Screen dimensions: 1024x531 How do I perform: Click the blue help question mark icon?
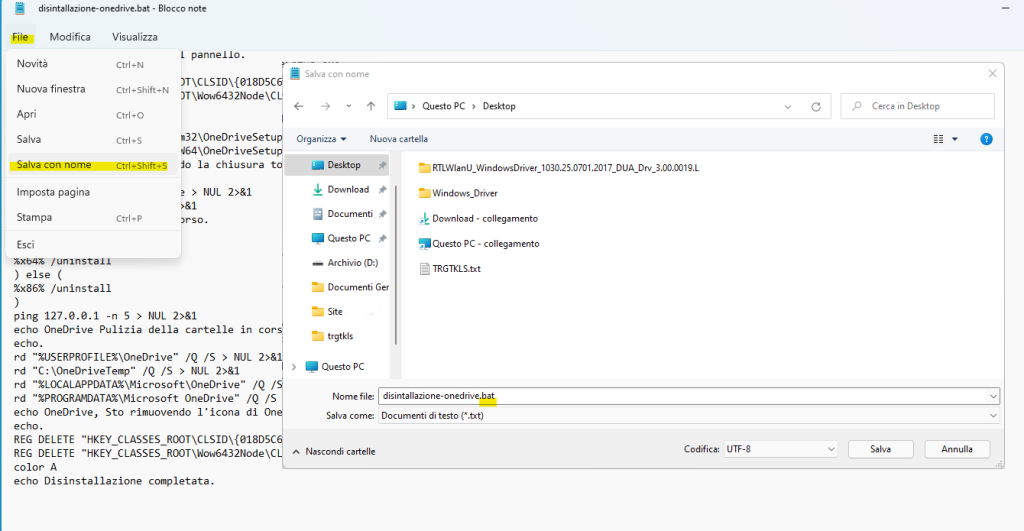pos(986,139)
